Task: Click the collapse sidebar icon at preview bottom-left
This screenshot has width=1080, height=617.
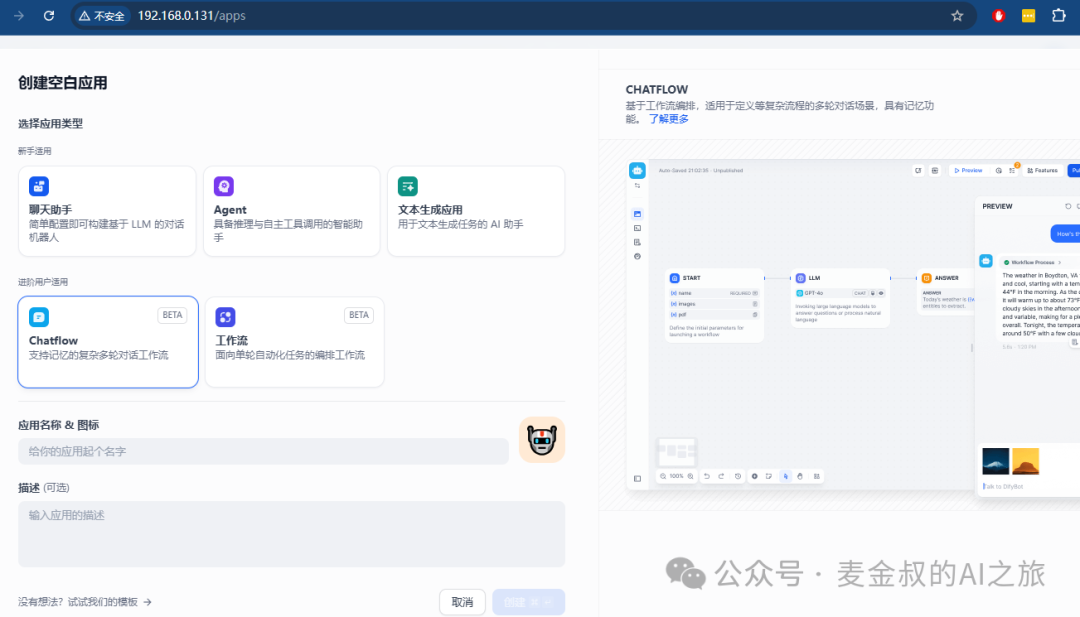Action: (x=637, y=479)
